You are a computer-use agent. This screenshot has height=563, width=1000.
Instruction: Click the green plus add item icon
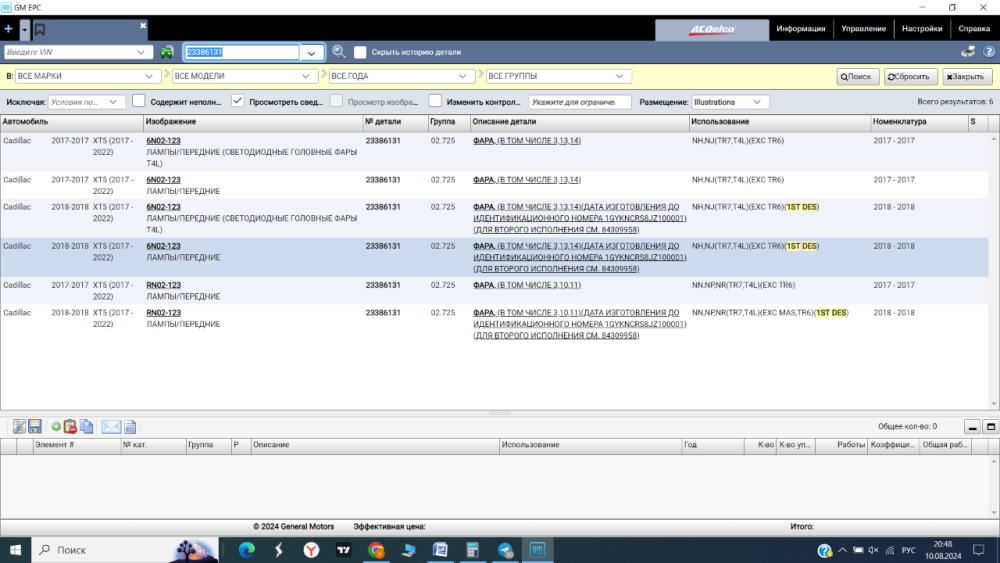[x=56, y=426]
